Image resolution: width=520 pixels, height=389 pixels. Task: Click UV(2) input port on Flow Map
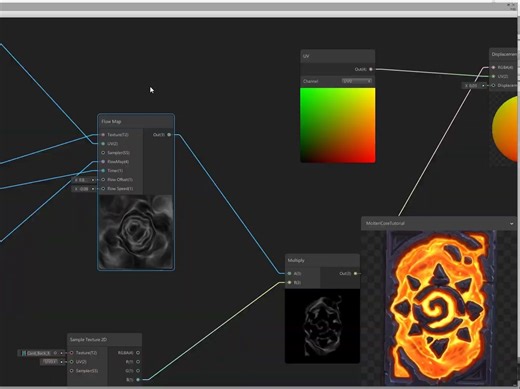(x=103, y=144)
